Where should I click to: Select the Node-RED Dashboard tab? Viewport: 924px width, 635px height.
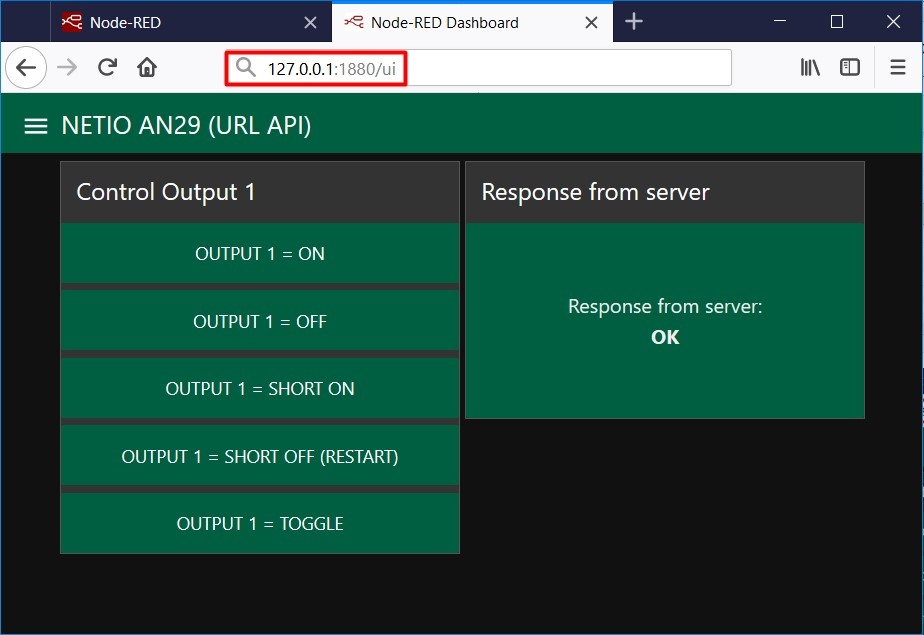472,22
